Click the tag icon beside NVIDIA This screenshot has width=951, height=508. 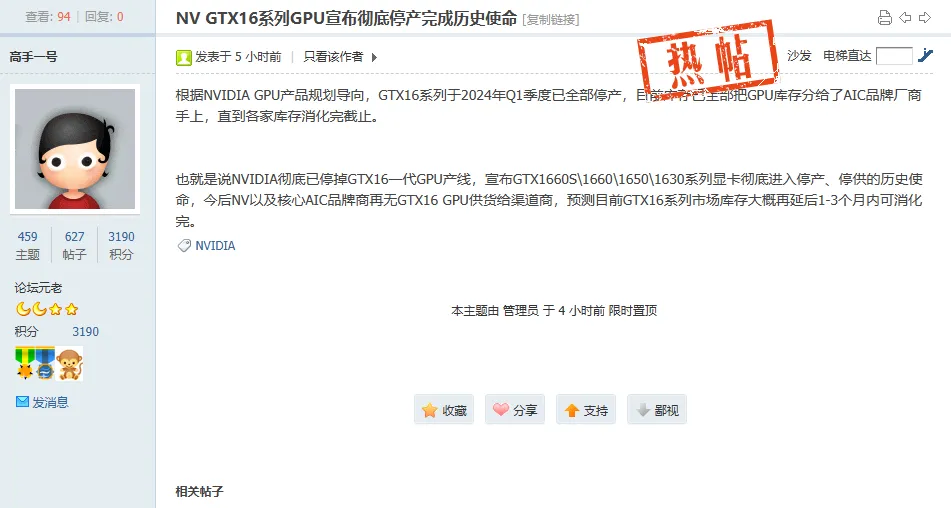pyautogui.click(x=184, y=246)
